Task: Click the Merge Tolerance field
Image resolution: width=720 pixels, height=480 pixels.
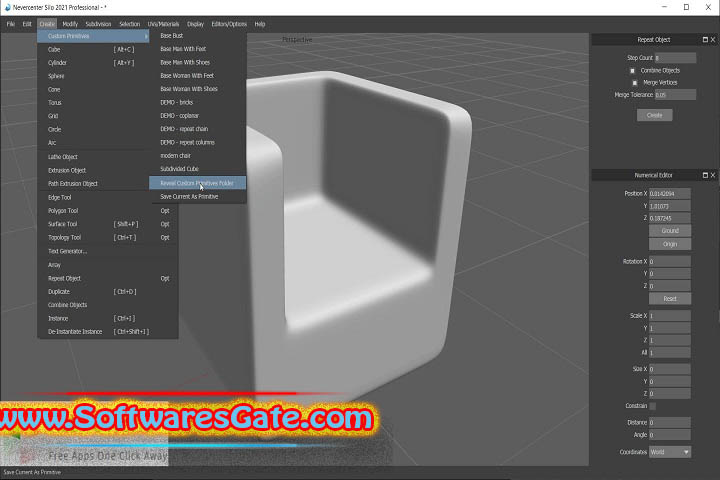Action: click(675, 95)
